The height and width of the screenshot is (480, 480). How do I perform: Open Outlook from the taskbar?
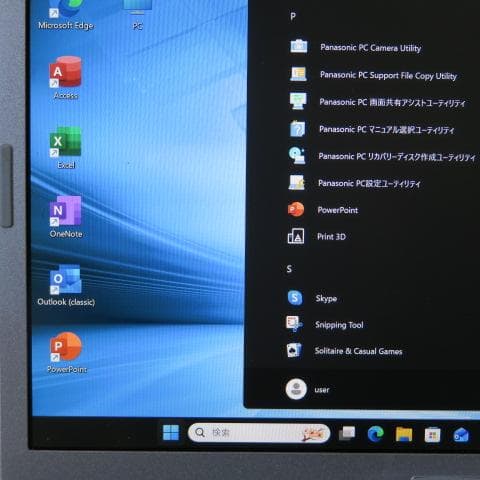pos(461,435)
